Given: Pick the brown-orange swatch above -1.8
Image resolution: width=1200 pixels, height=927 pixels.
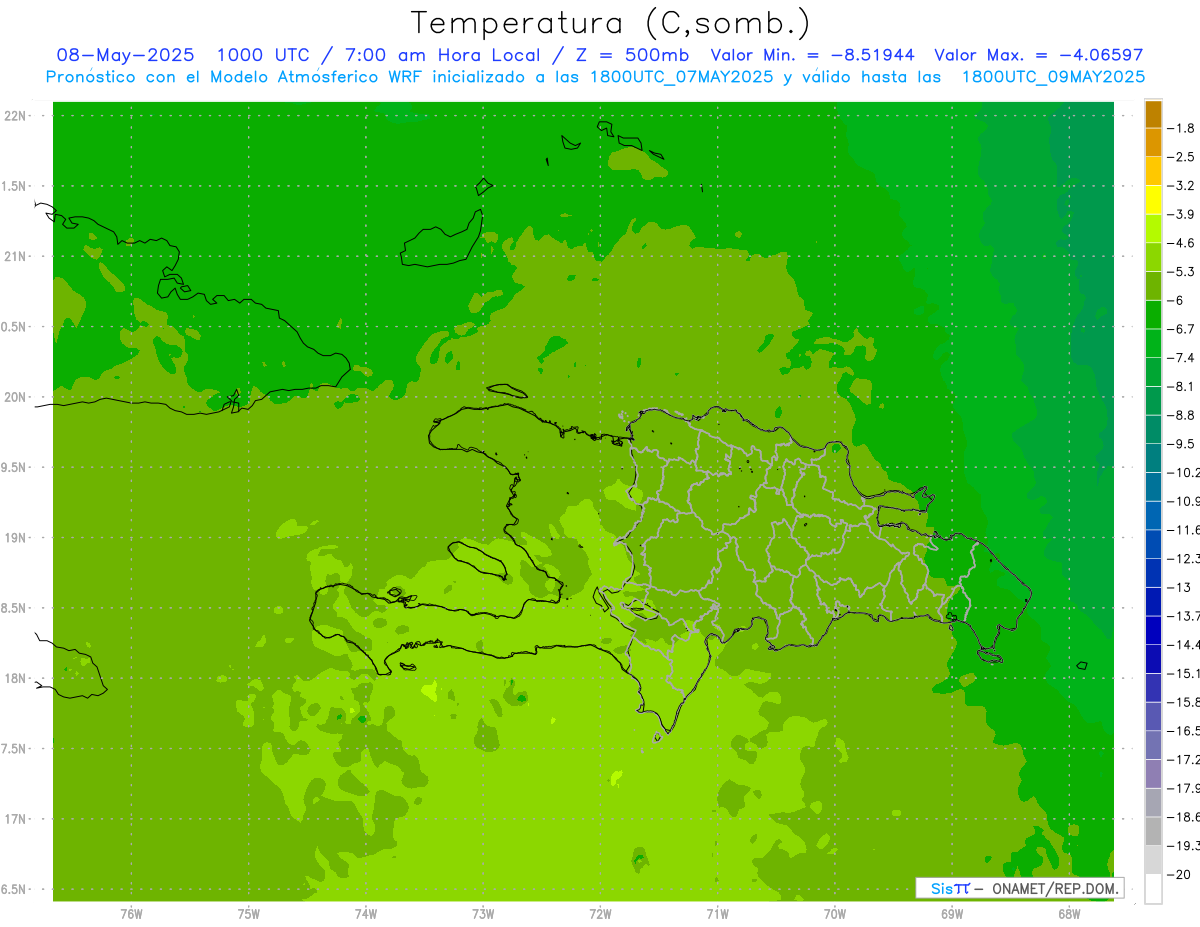Looking at the screenshot, I should [x=1153, y=114].
